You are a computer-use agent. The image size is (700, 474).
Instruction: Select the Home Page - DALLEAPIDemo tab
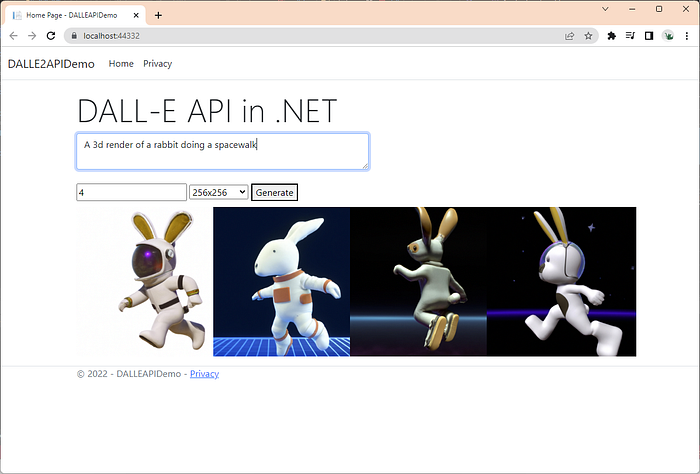[75, 15]
